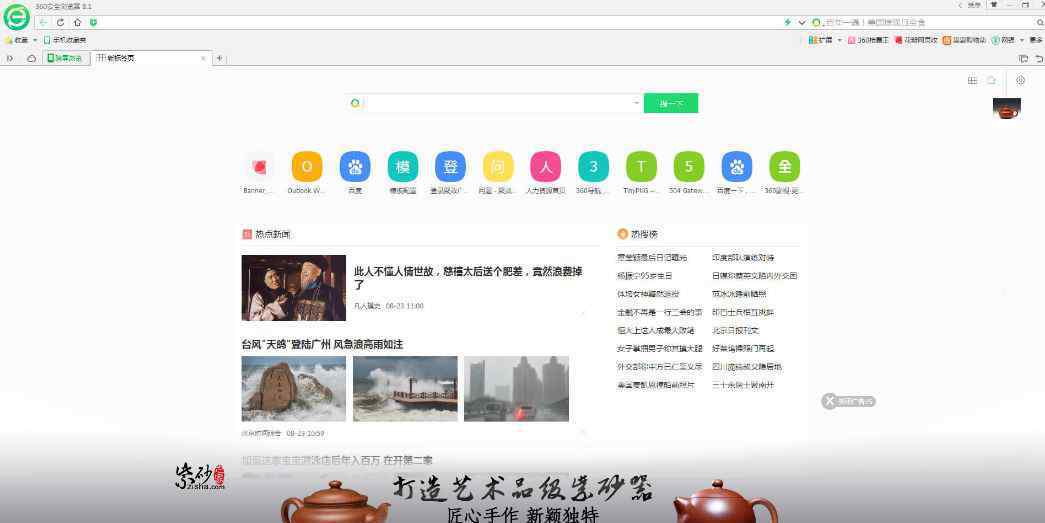This screenshot has width=1045, height=523.
Task: Reload the page with the refresh icon
Action: pos(60,22)
